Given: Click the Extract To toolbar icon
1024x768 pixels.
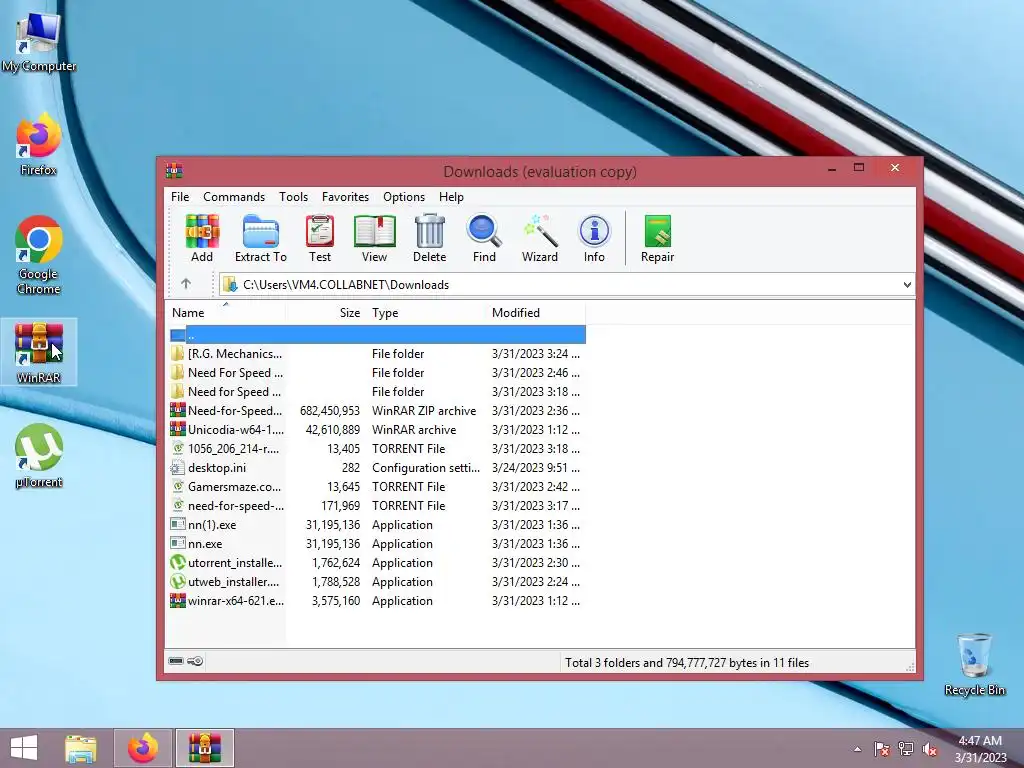Looking at the screenshot, I should [261, 238].
